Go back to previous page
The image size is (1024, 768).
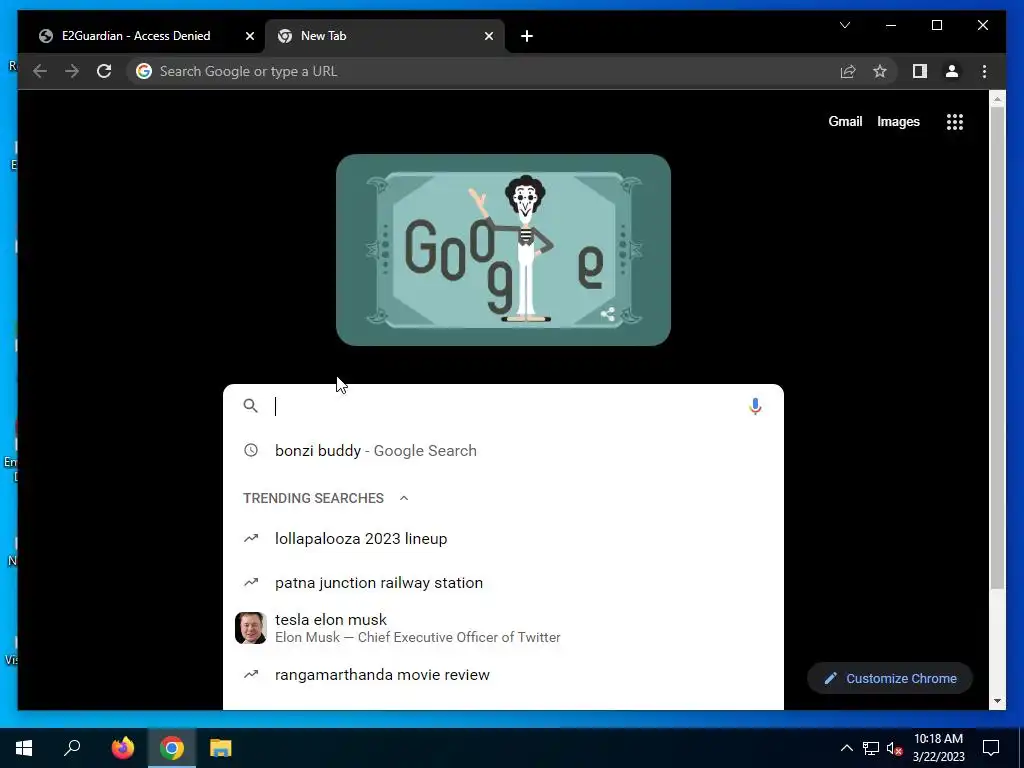pyautogui.click(x=40, y=71)
